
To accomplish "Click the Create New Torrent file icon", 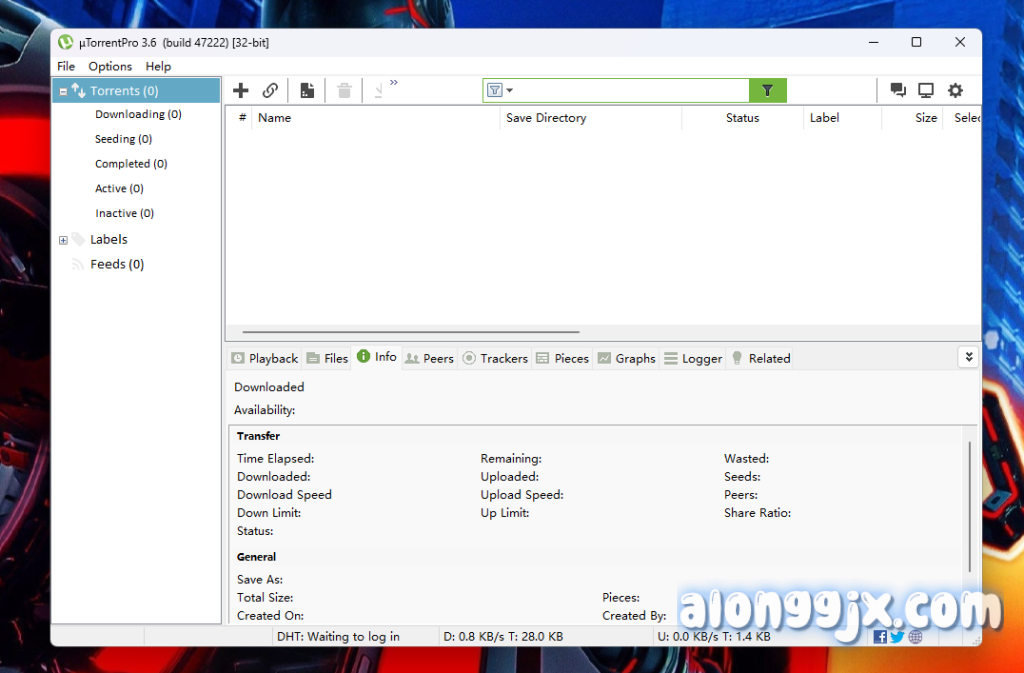I will point(307,91).
